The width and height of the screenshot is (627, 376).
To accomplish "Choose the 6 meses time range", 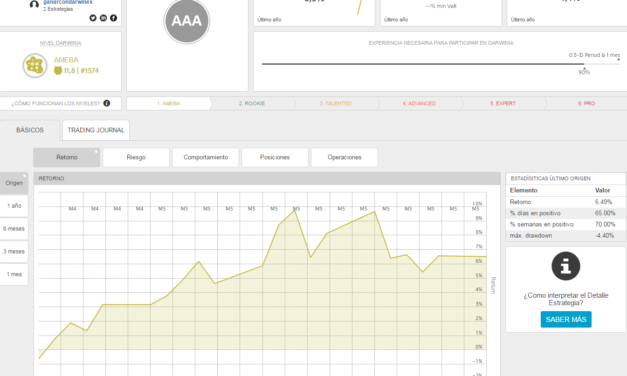I will click(x=14, y=229).
